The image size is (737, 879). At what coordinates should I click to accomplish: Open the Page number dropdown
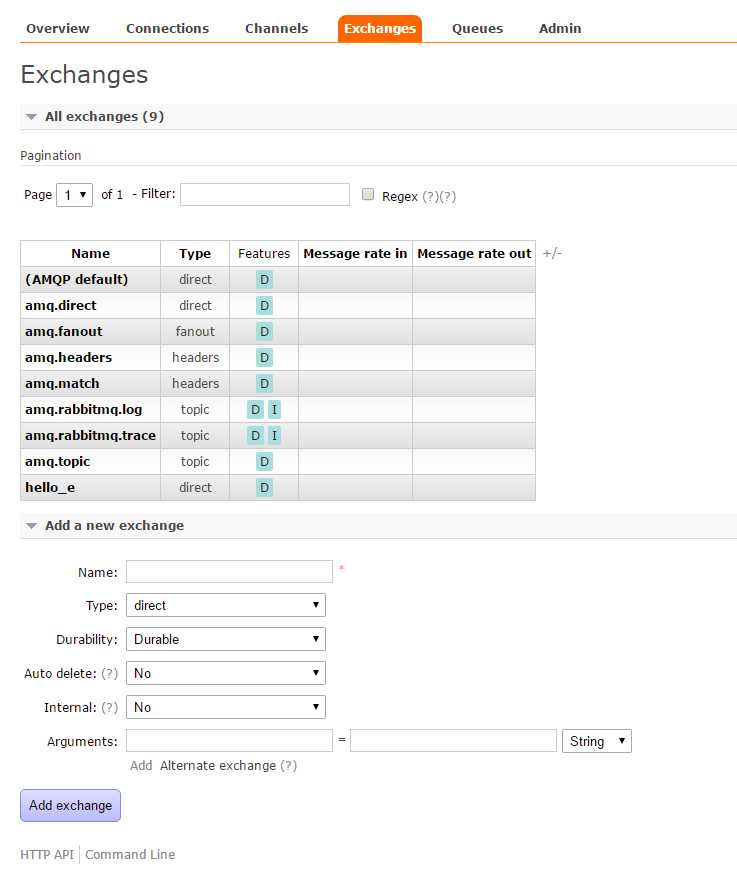point(75,195)
